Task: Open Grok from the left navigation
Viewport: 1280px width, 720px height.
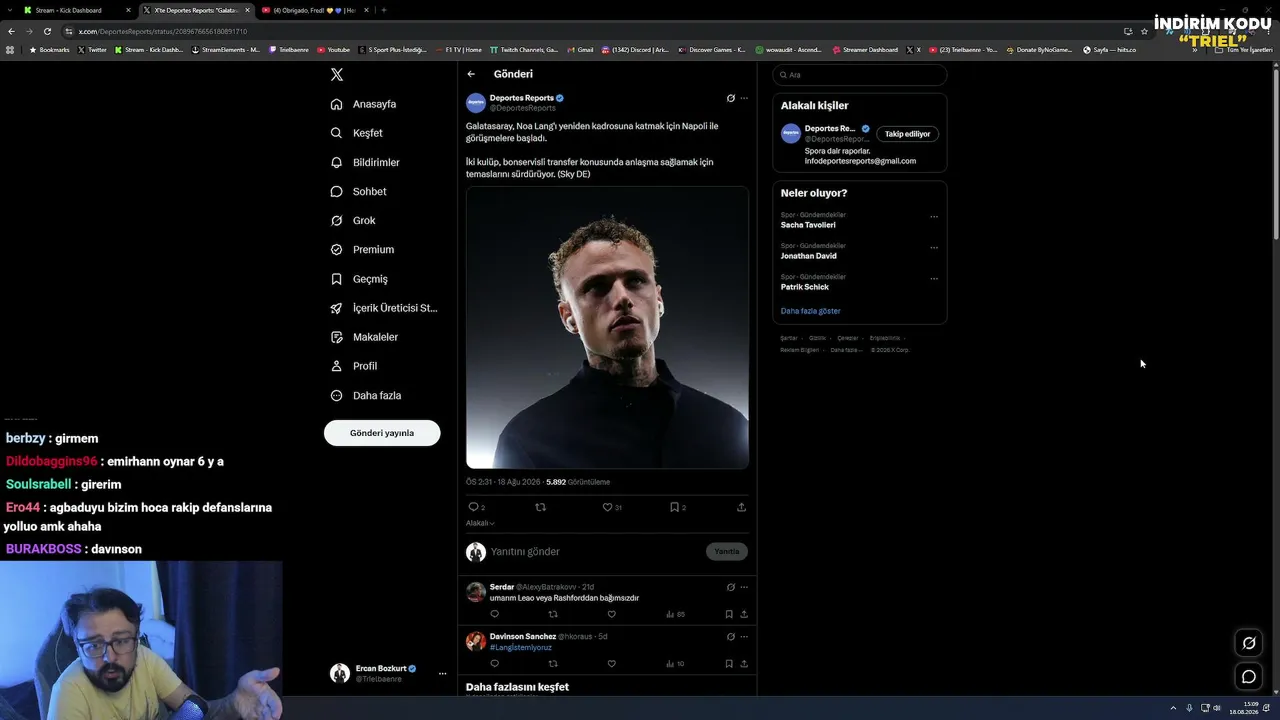Action: pos(353,220)
